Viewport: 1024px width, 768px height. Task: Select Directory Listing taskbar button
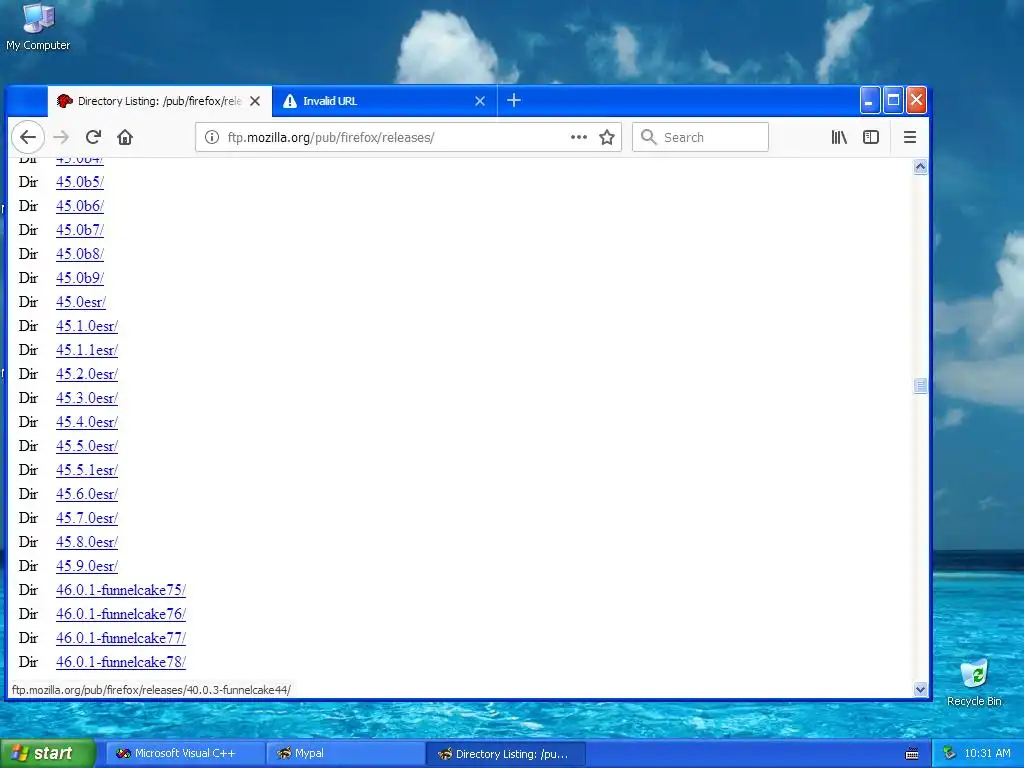coord(505,754)
